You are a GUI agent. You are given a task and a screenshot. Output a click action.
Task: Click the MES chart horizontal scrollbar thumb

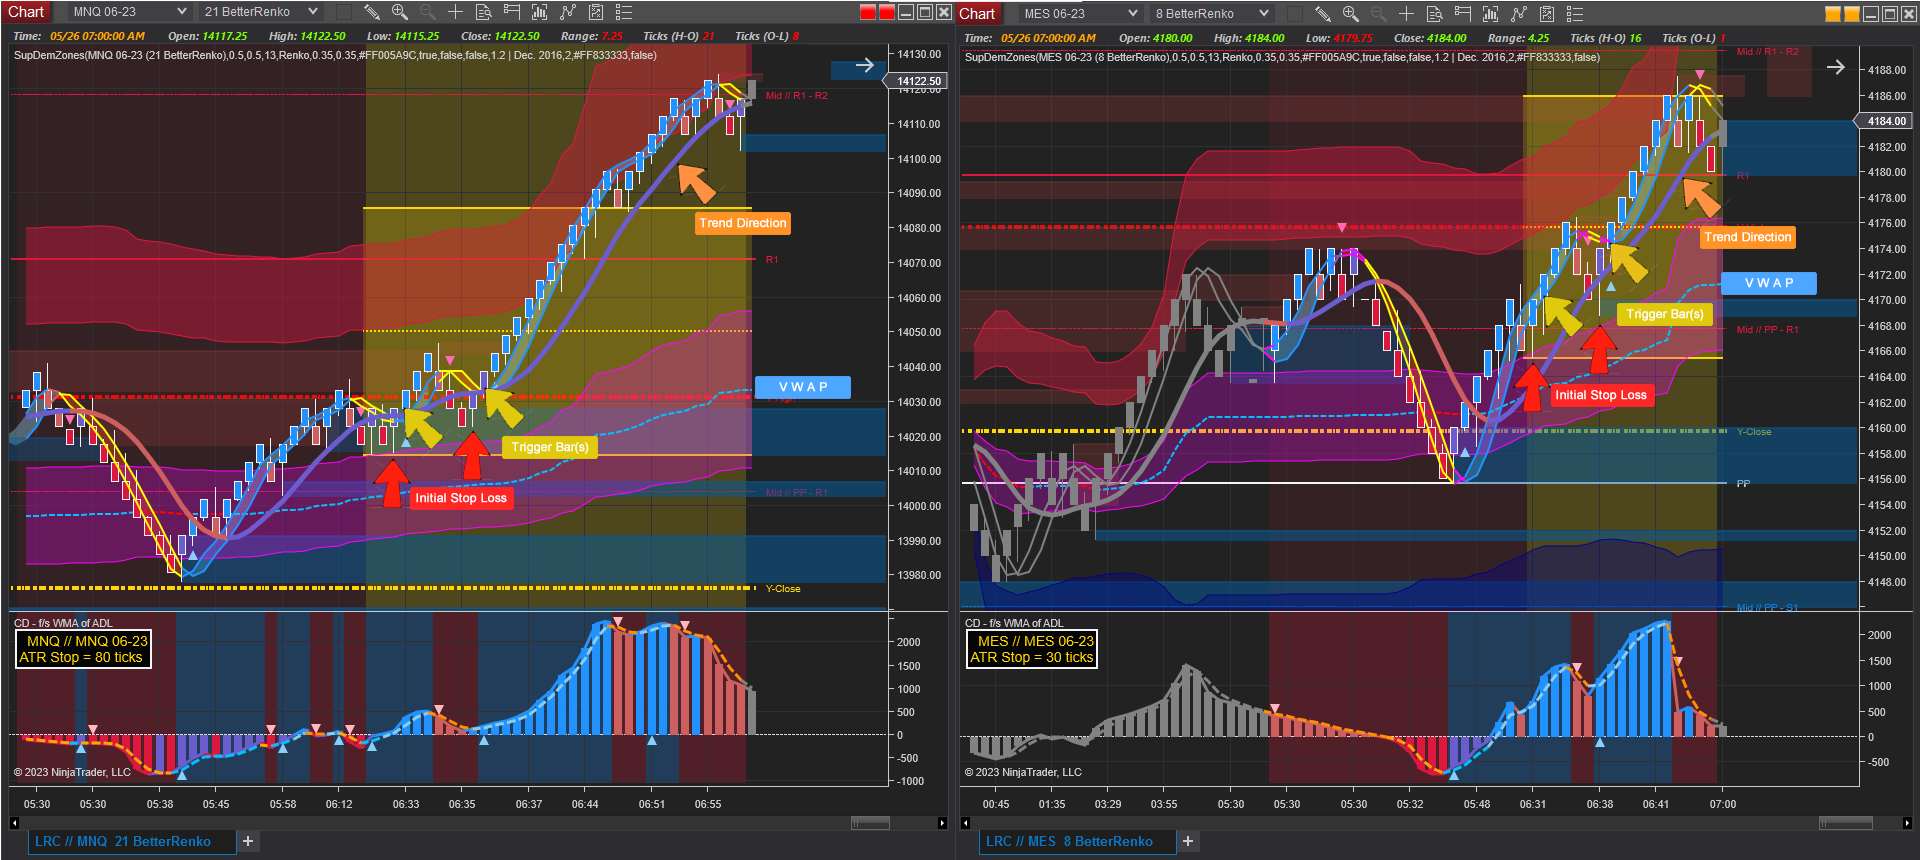point(1846,823)
